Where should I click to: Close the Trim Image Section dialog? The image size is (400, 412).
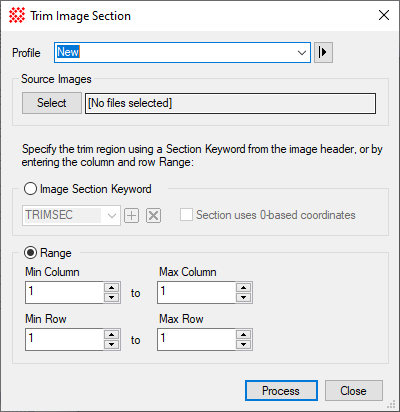click(x=384, y=15)
